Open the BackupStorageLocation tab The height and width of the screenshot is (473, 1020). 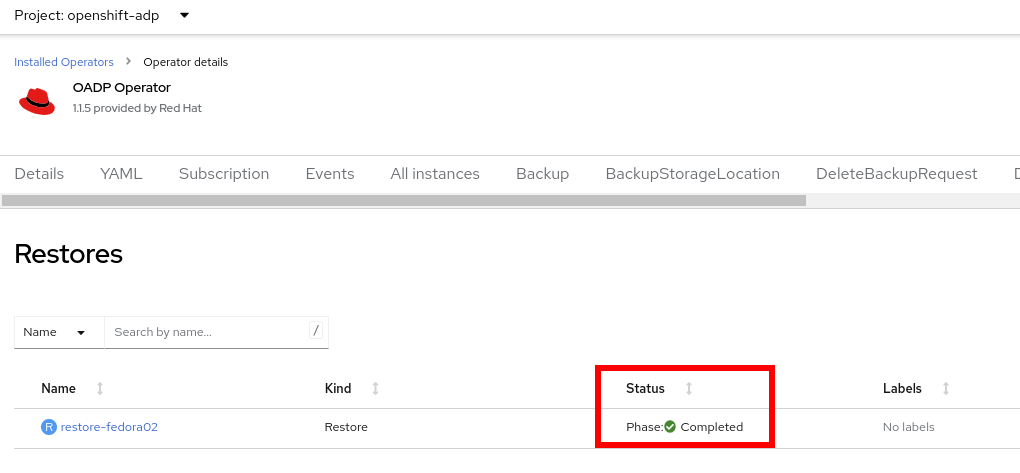[692, 174]
